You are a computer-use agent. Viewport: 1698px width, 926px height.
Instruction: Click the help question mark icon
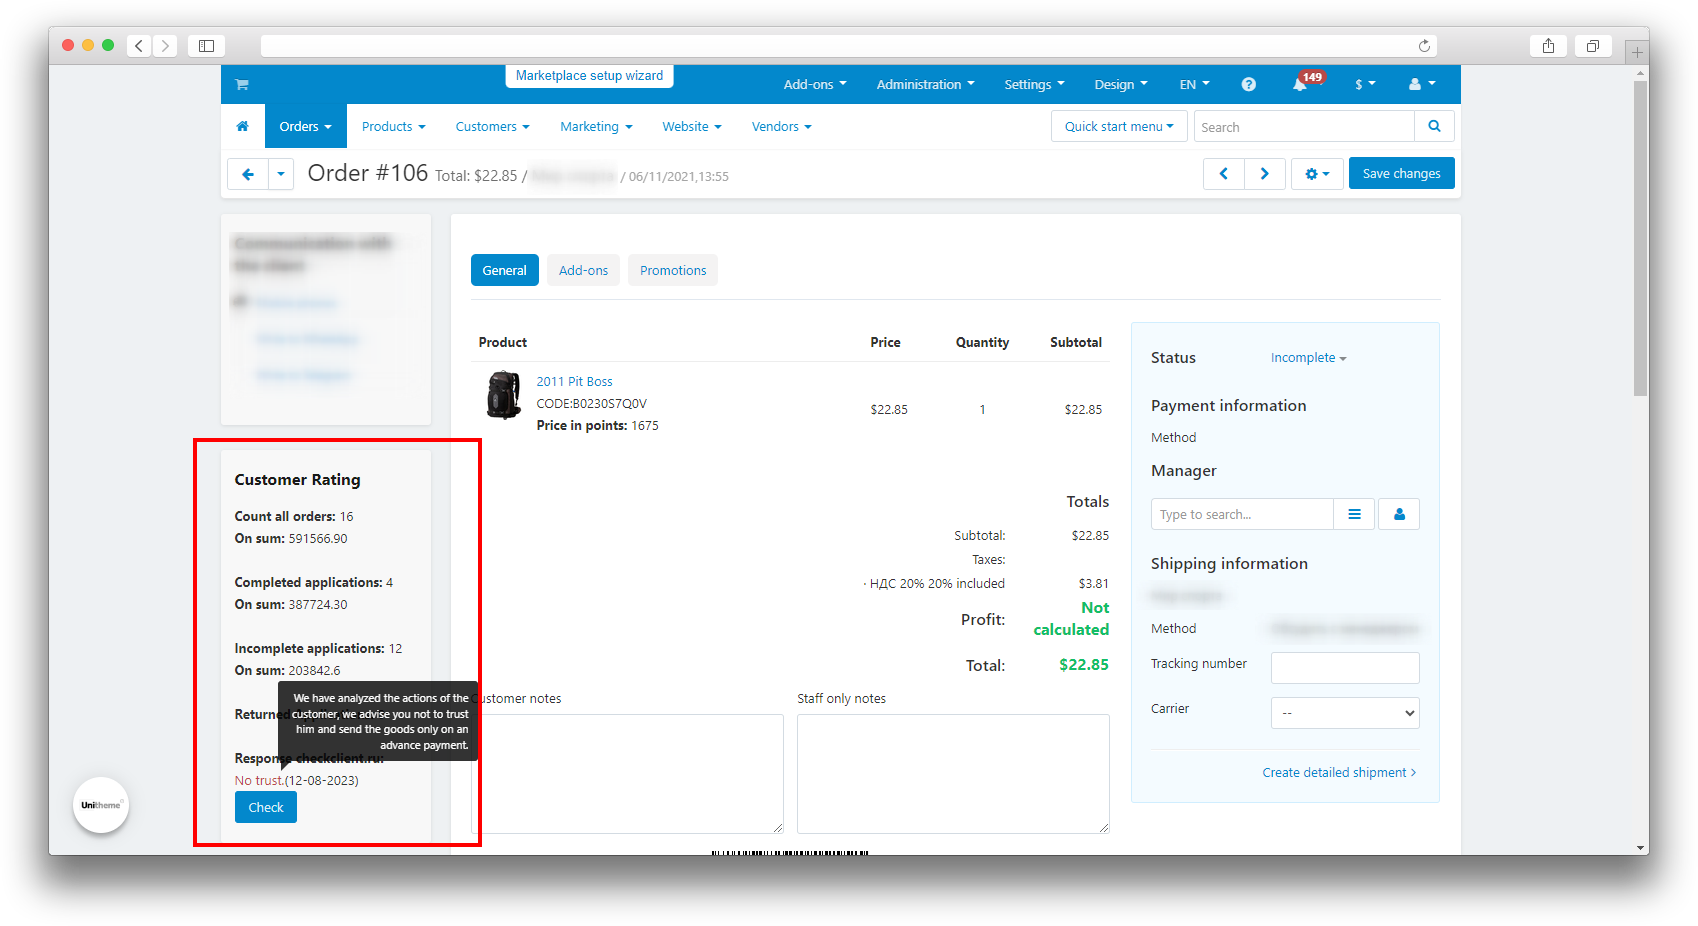(x=1248, y=85)
